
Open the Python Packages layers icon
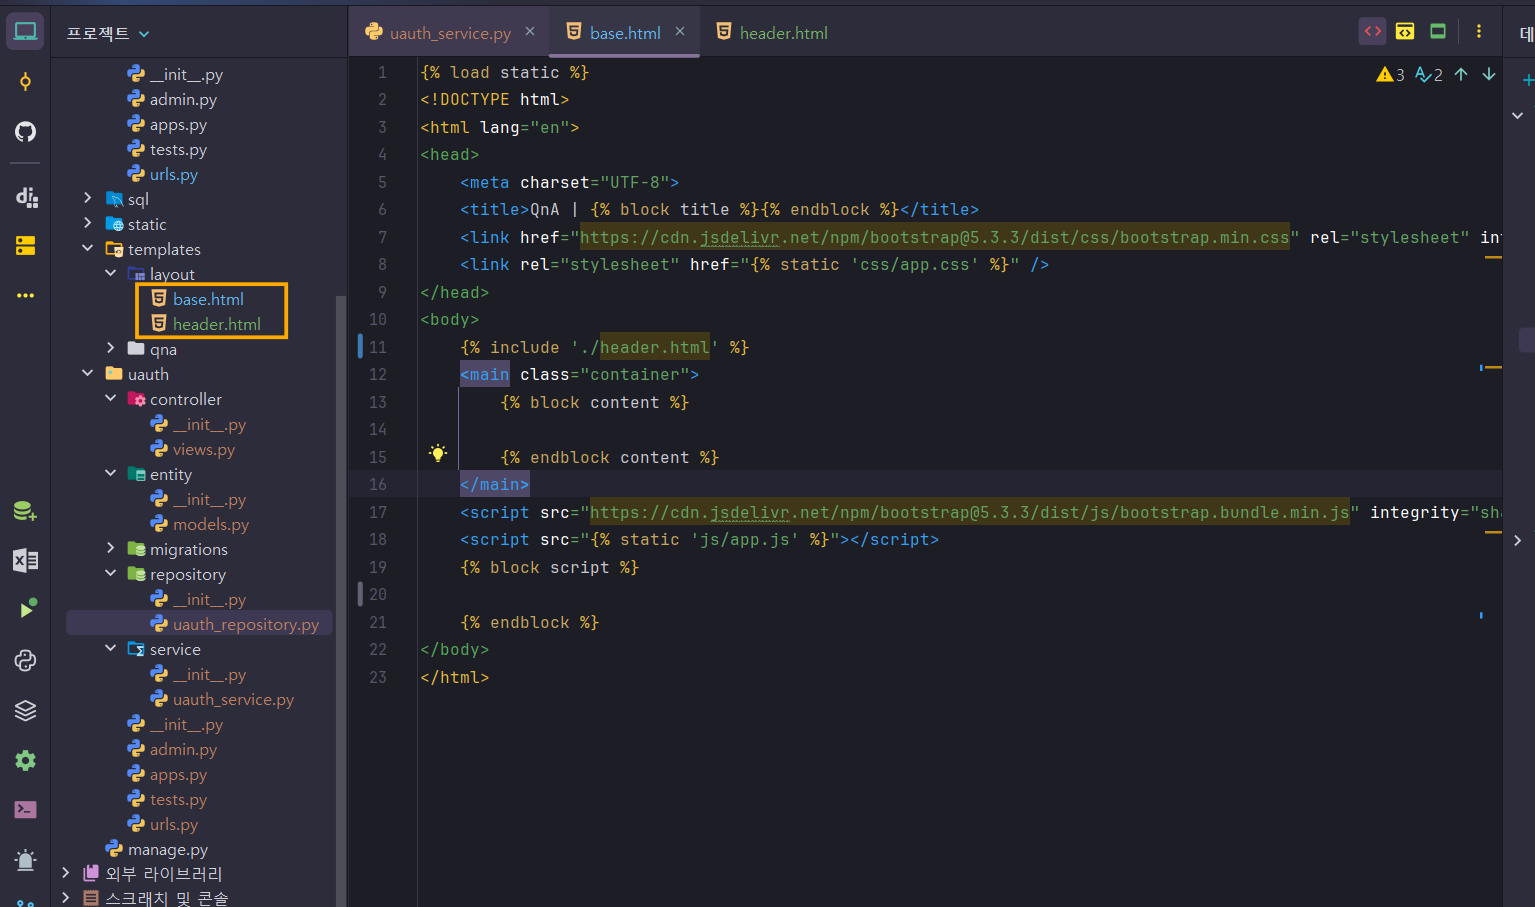25,710
